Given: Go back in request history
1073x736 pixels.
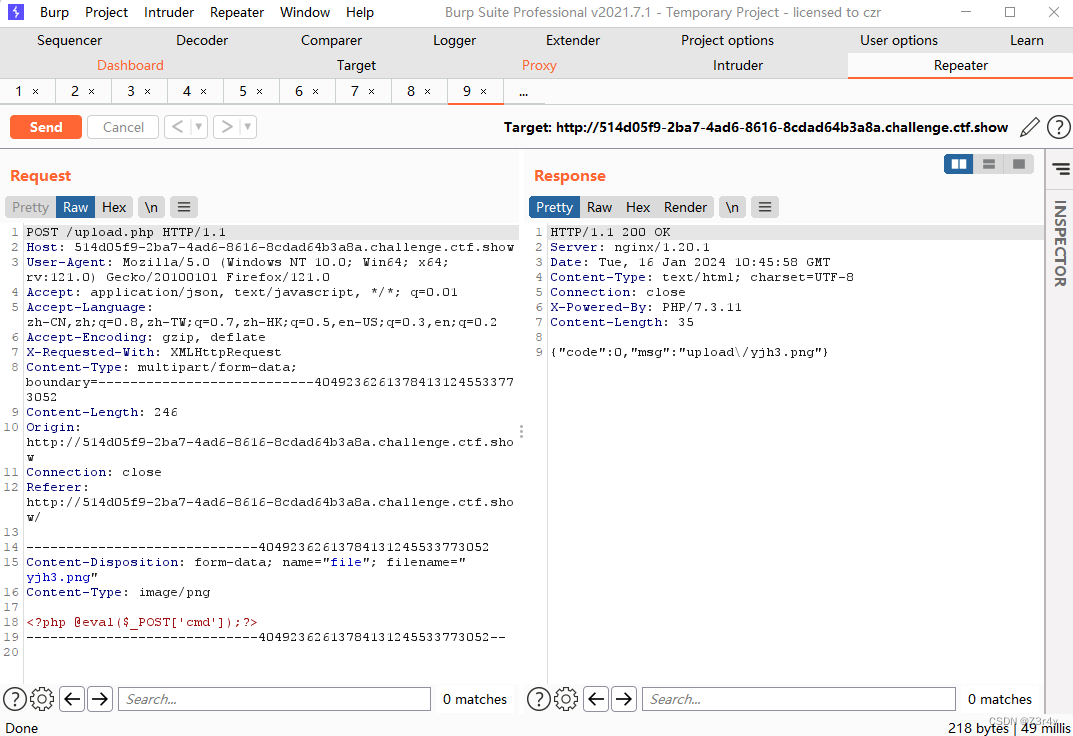Looking at the screenshot, I should pyautogui.click(x=177, y=127).
